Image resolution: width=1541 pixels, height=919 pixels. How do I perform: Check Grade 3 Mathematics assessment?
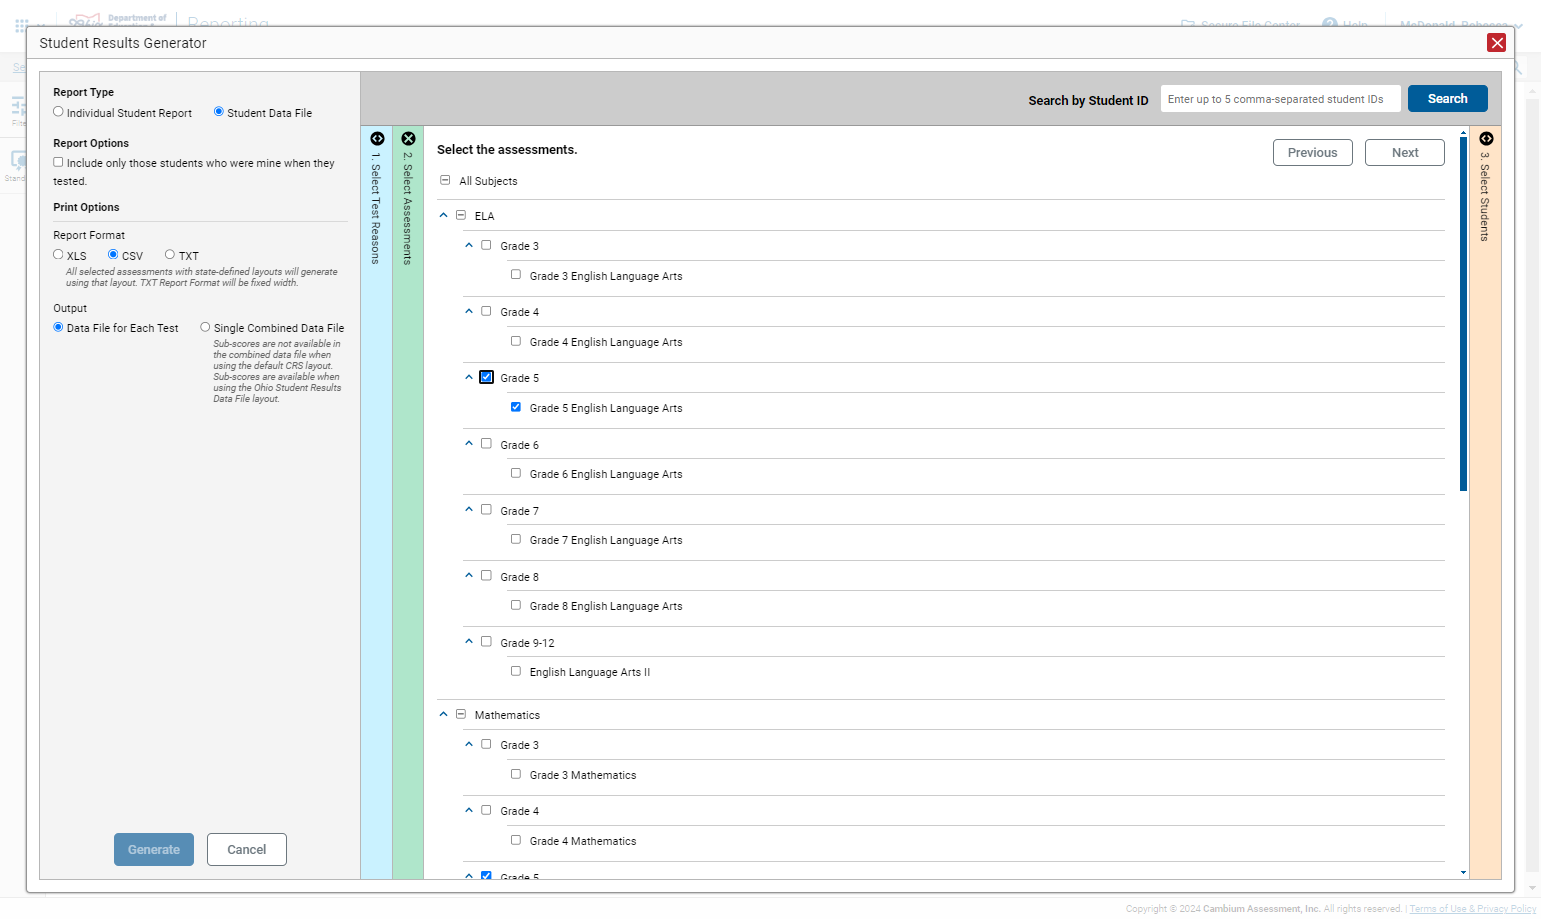coord(516,774)
